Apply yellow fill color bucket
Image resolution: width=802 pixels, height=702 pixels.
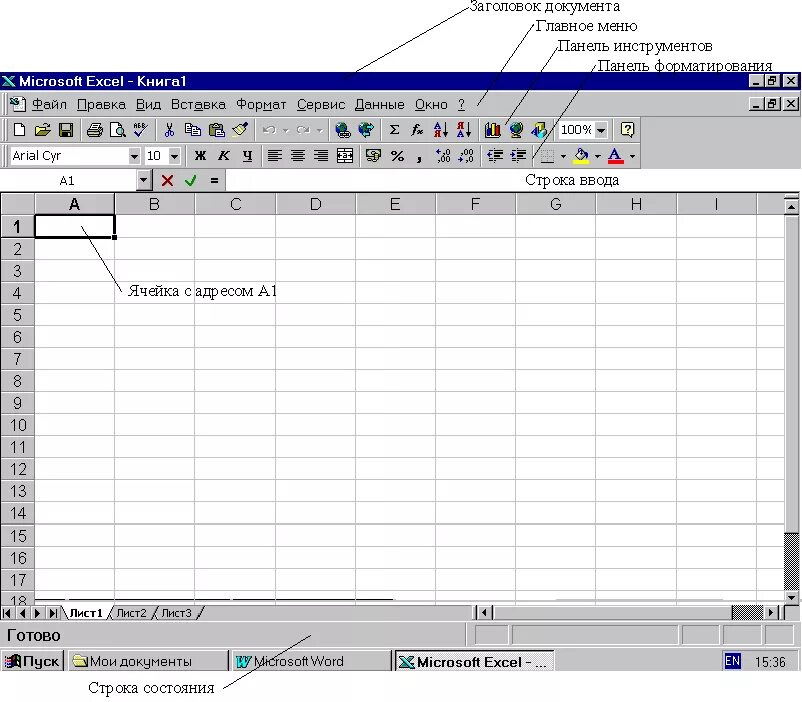pyautogui.click(x=581, y=156)
